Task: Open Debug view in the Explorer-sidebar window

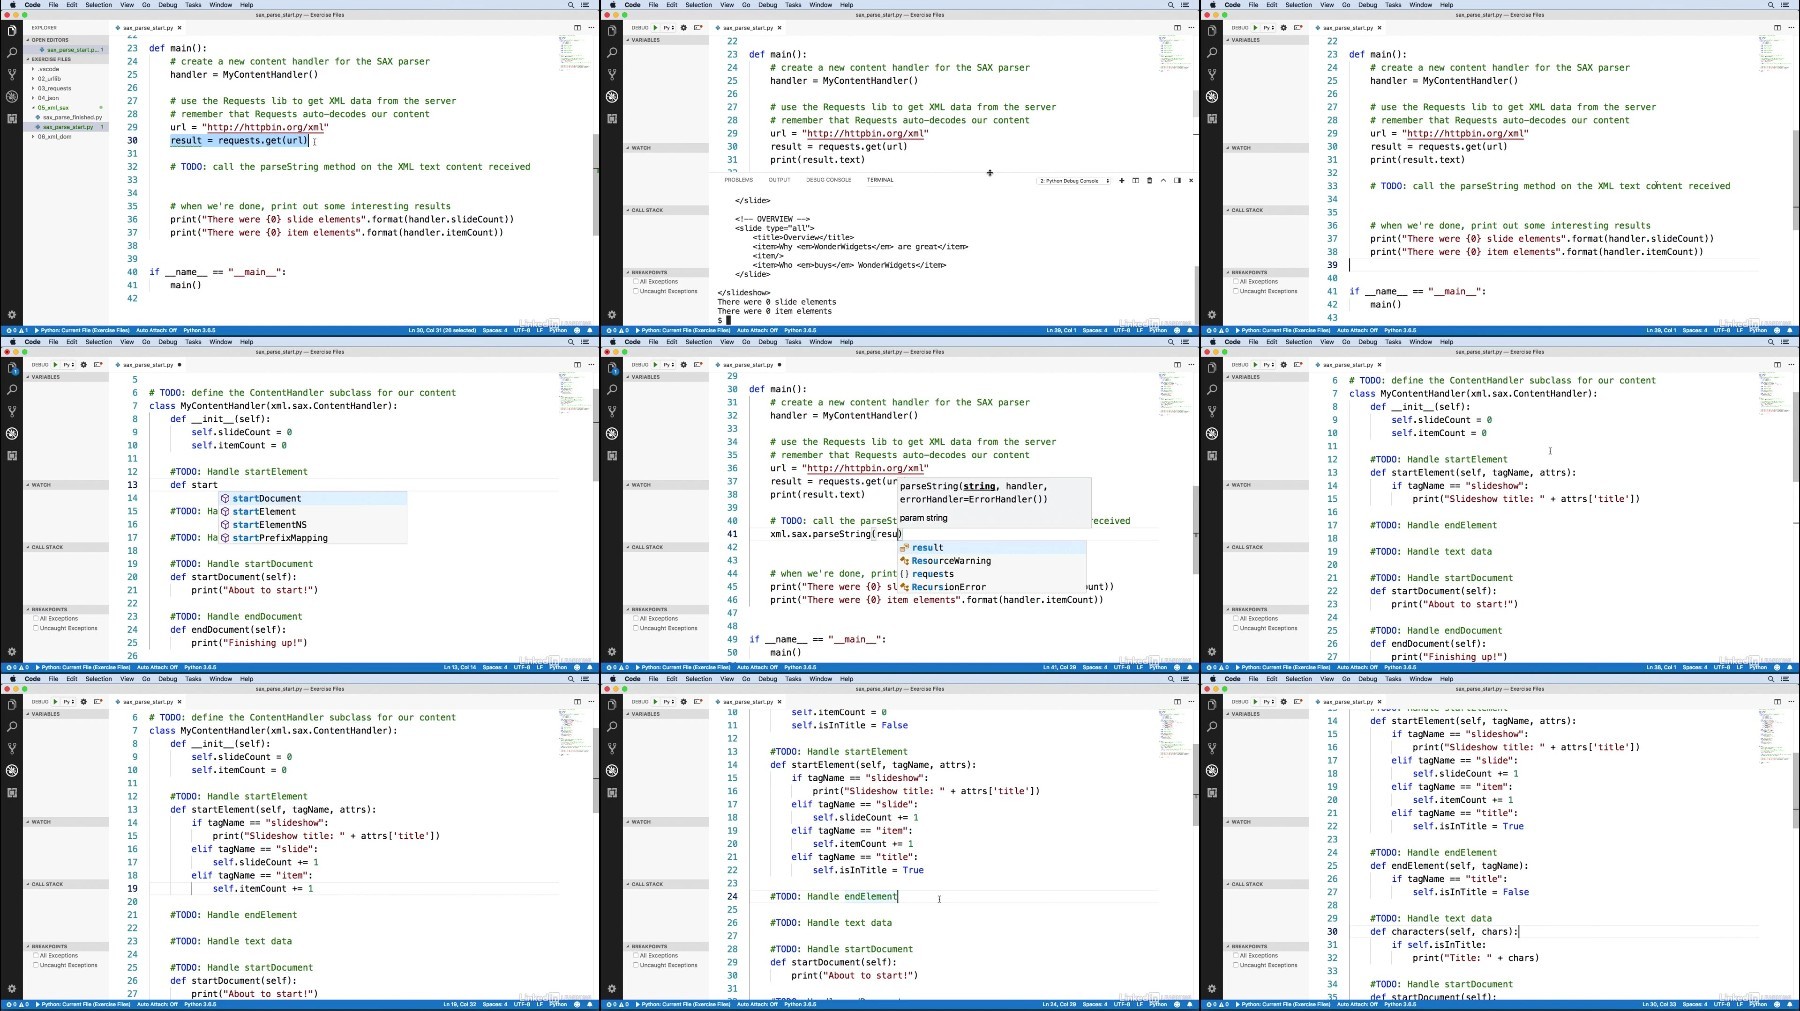Action: click(12, 96)
